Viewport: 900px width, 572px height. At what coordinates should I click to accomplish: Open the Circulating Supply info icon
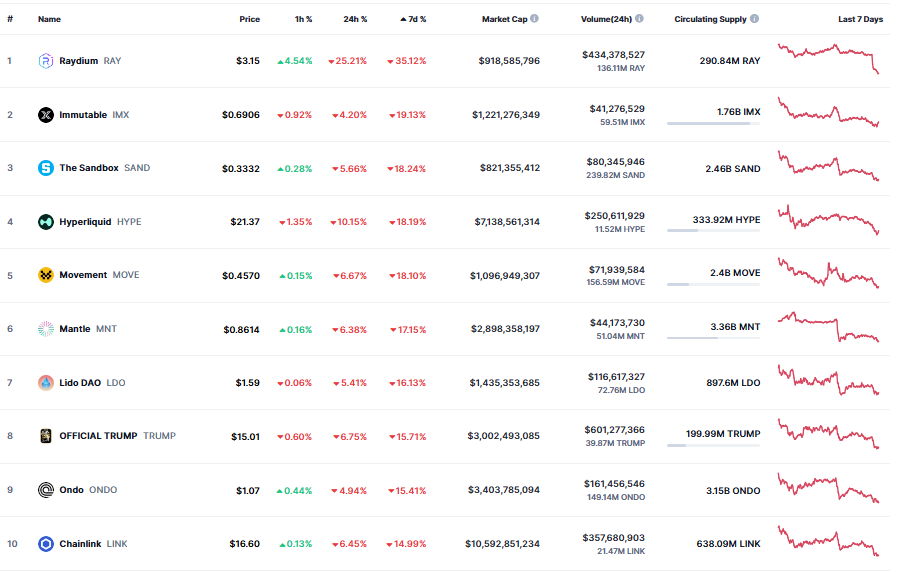click(x=755, y=19)
